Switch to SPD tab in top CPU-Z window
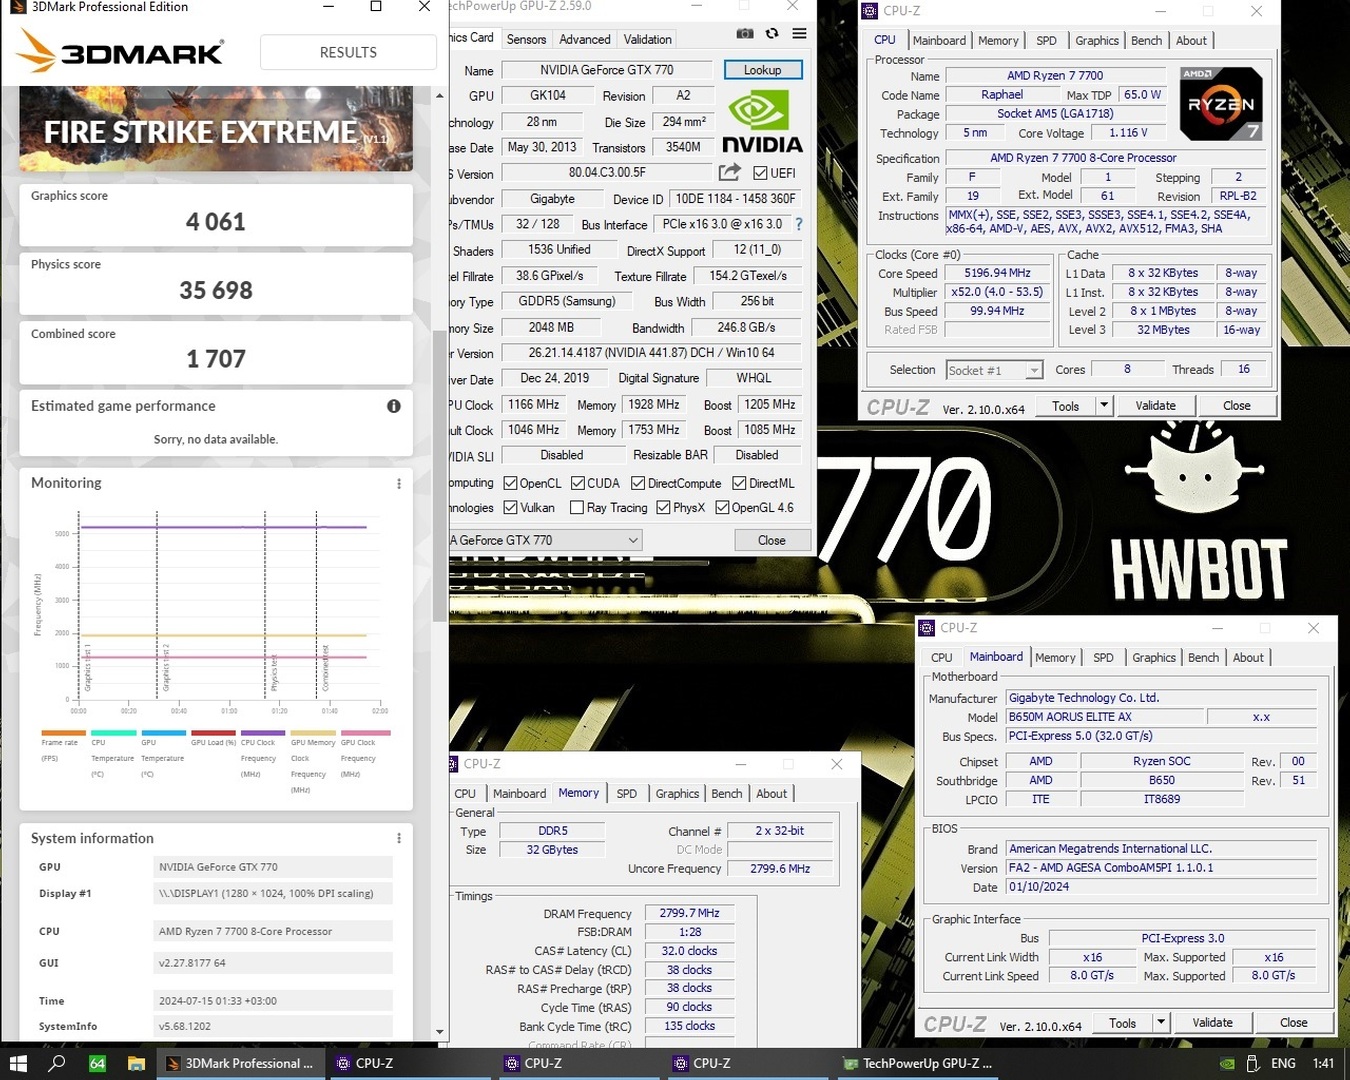Viewport: 1350px width, 1080px height. click(1046, 41)
